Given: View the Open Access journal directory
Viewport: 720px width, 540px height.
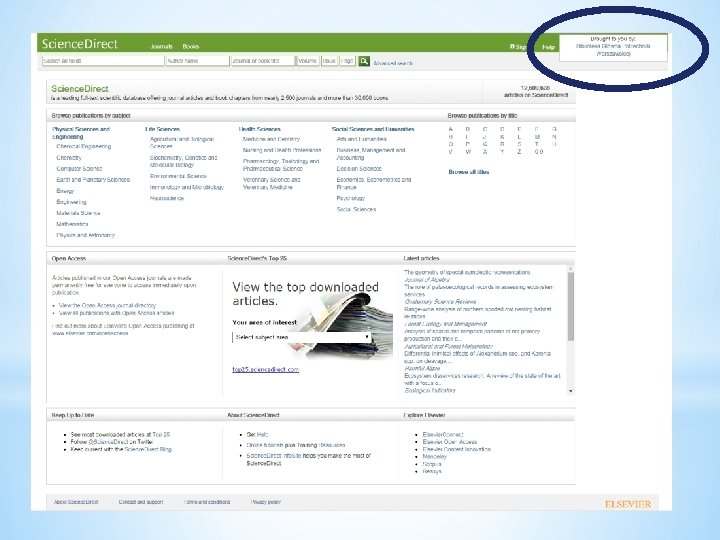Looking at the screenshot, I should pyautogui.click(x=107, y=305).
